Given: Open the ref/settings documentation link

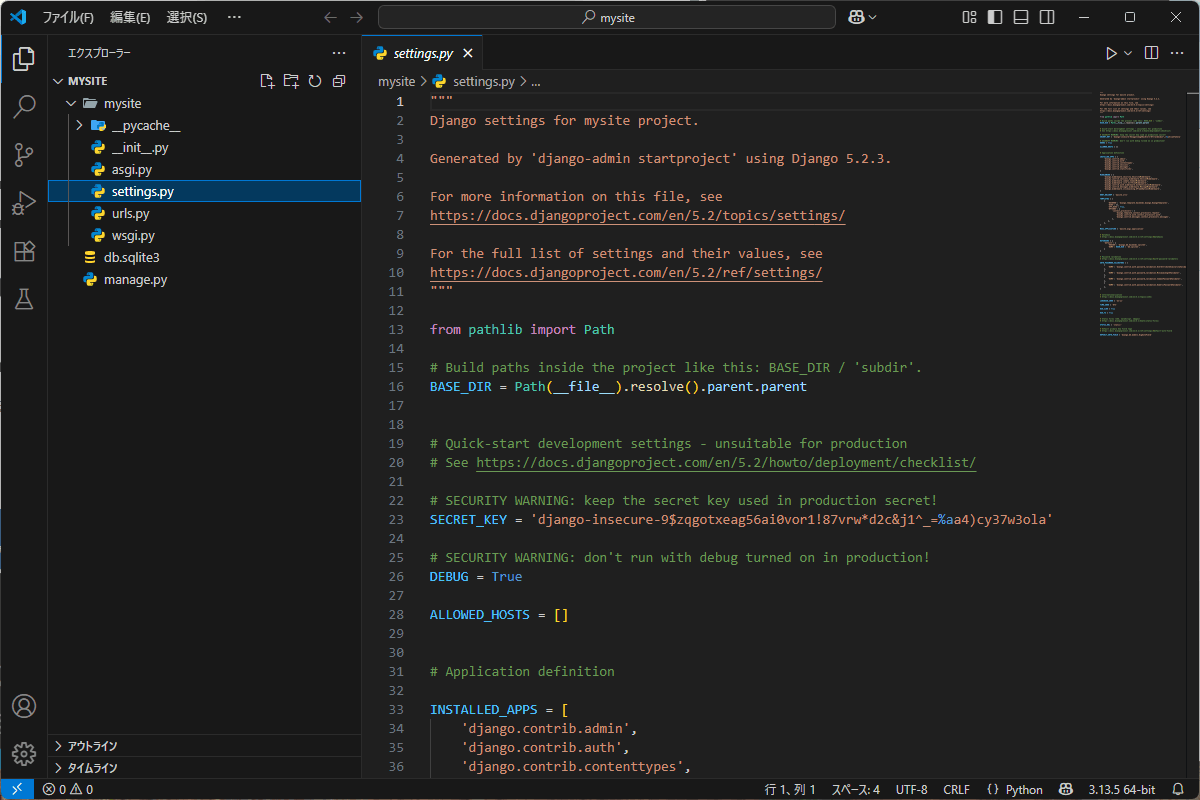Looking at the screenshot, I should point(626,273).
